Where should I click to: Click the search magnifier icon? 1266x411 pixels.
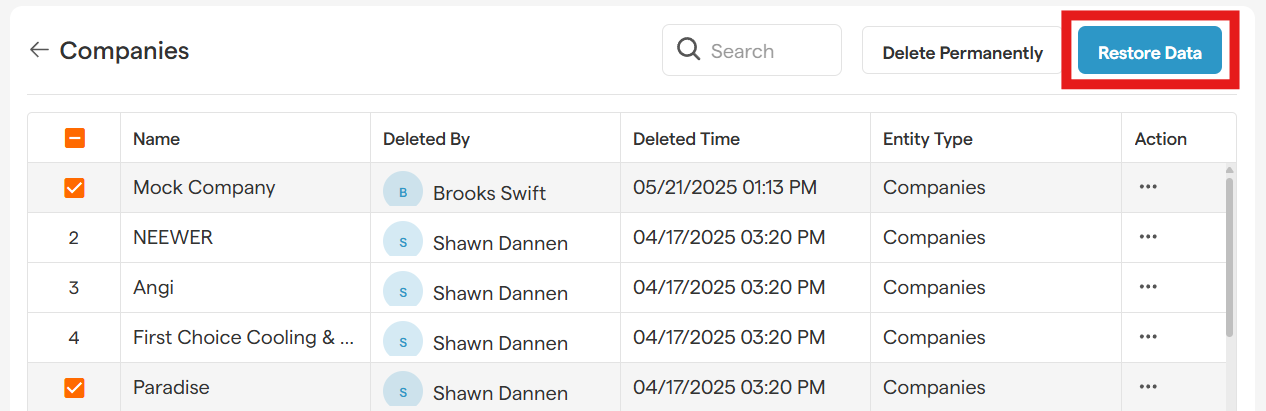[688, 50]
